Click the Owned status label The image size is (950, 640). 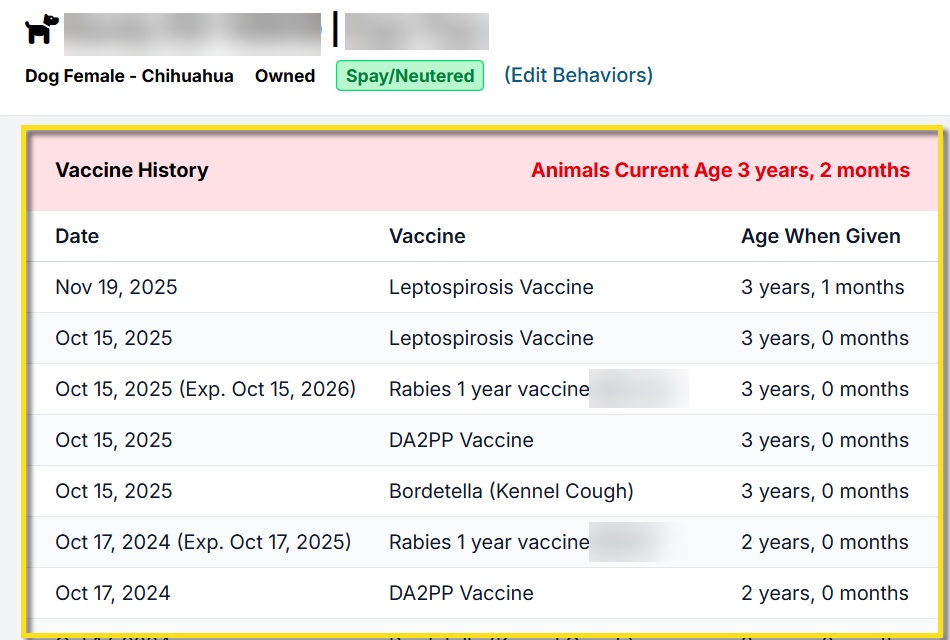(x=285, y=76)
